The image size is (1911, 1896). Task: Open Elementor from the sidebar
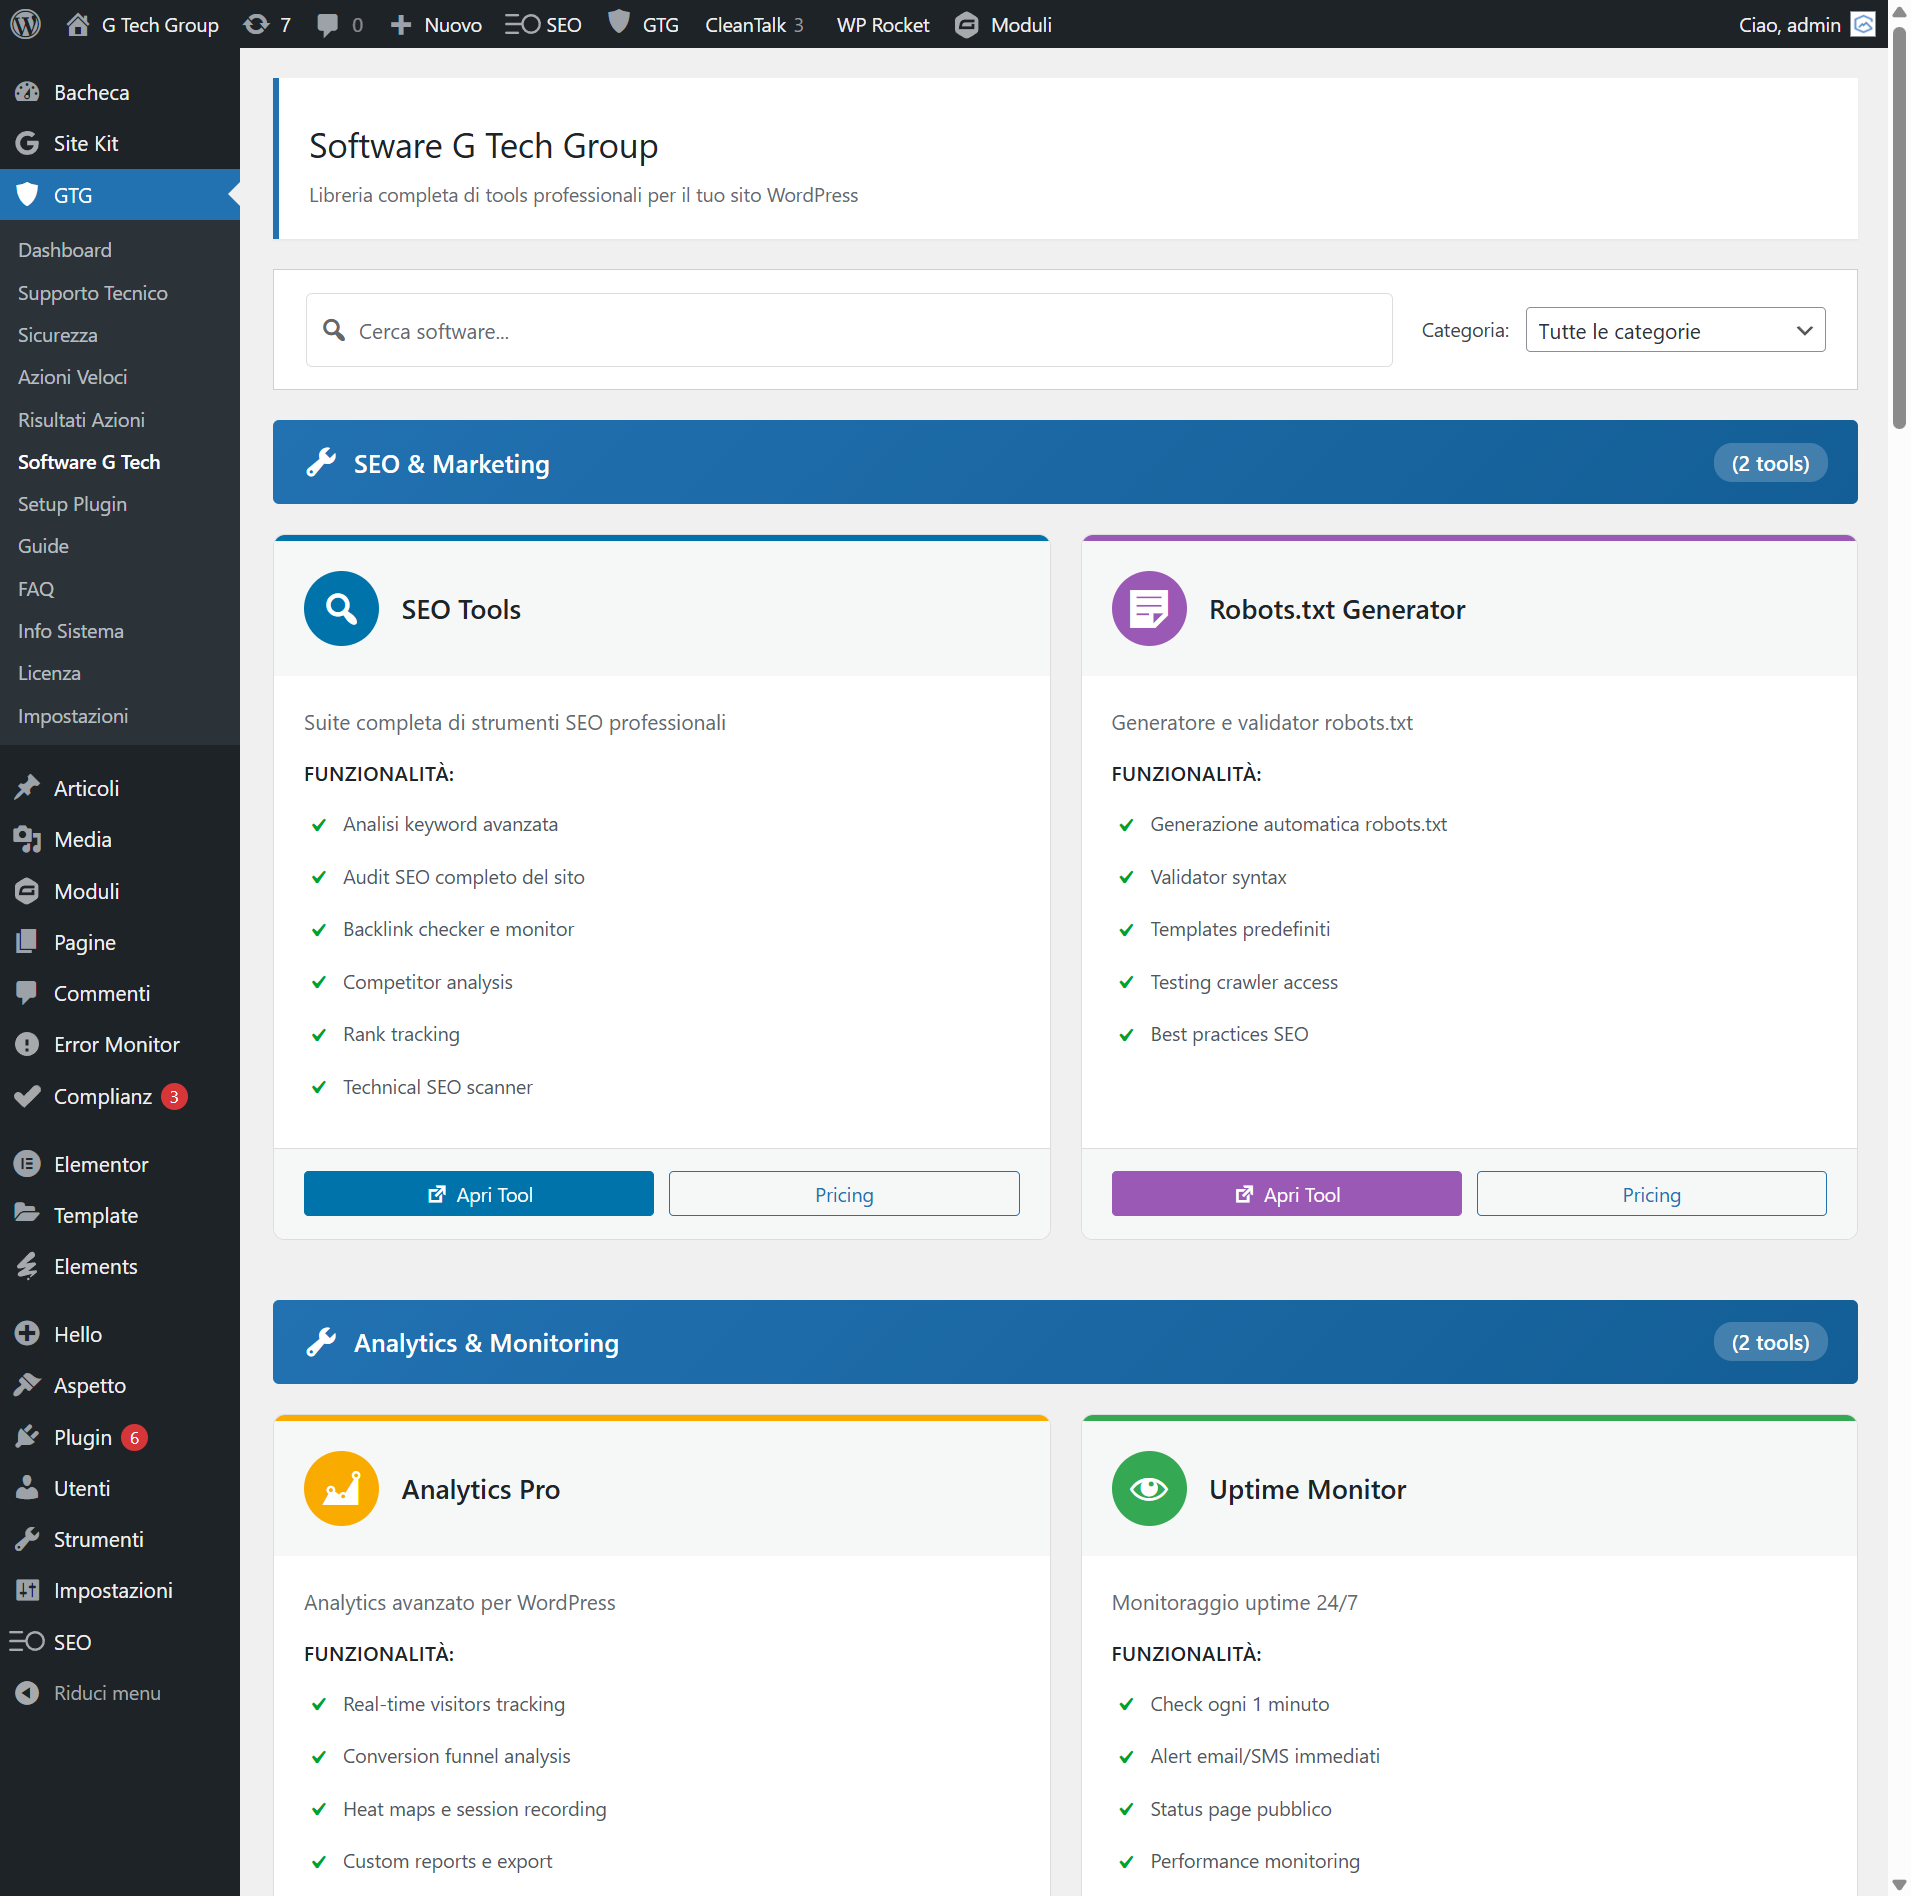(100, 1164)
